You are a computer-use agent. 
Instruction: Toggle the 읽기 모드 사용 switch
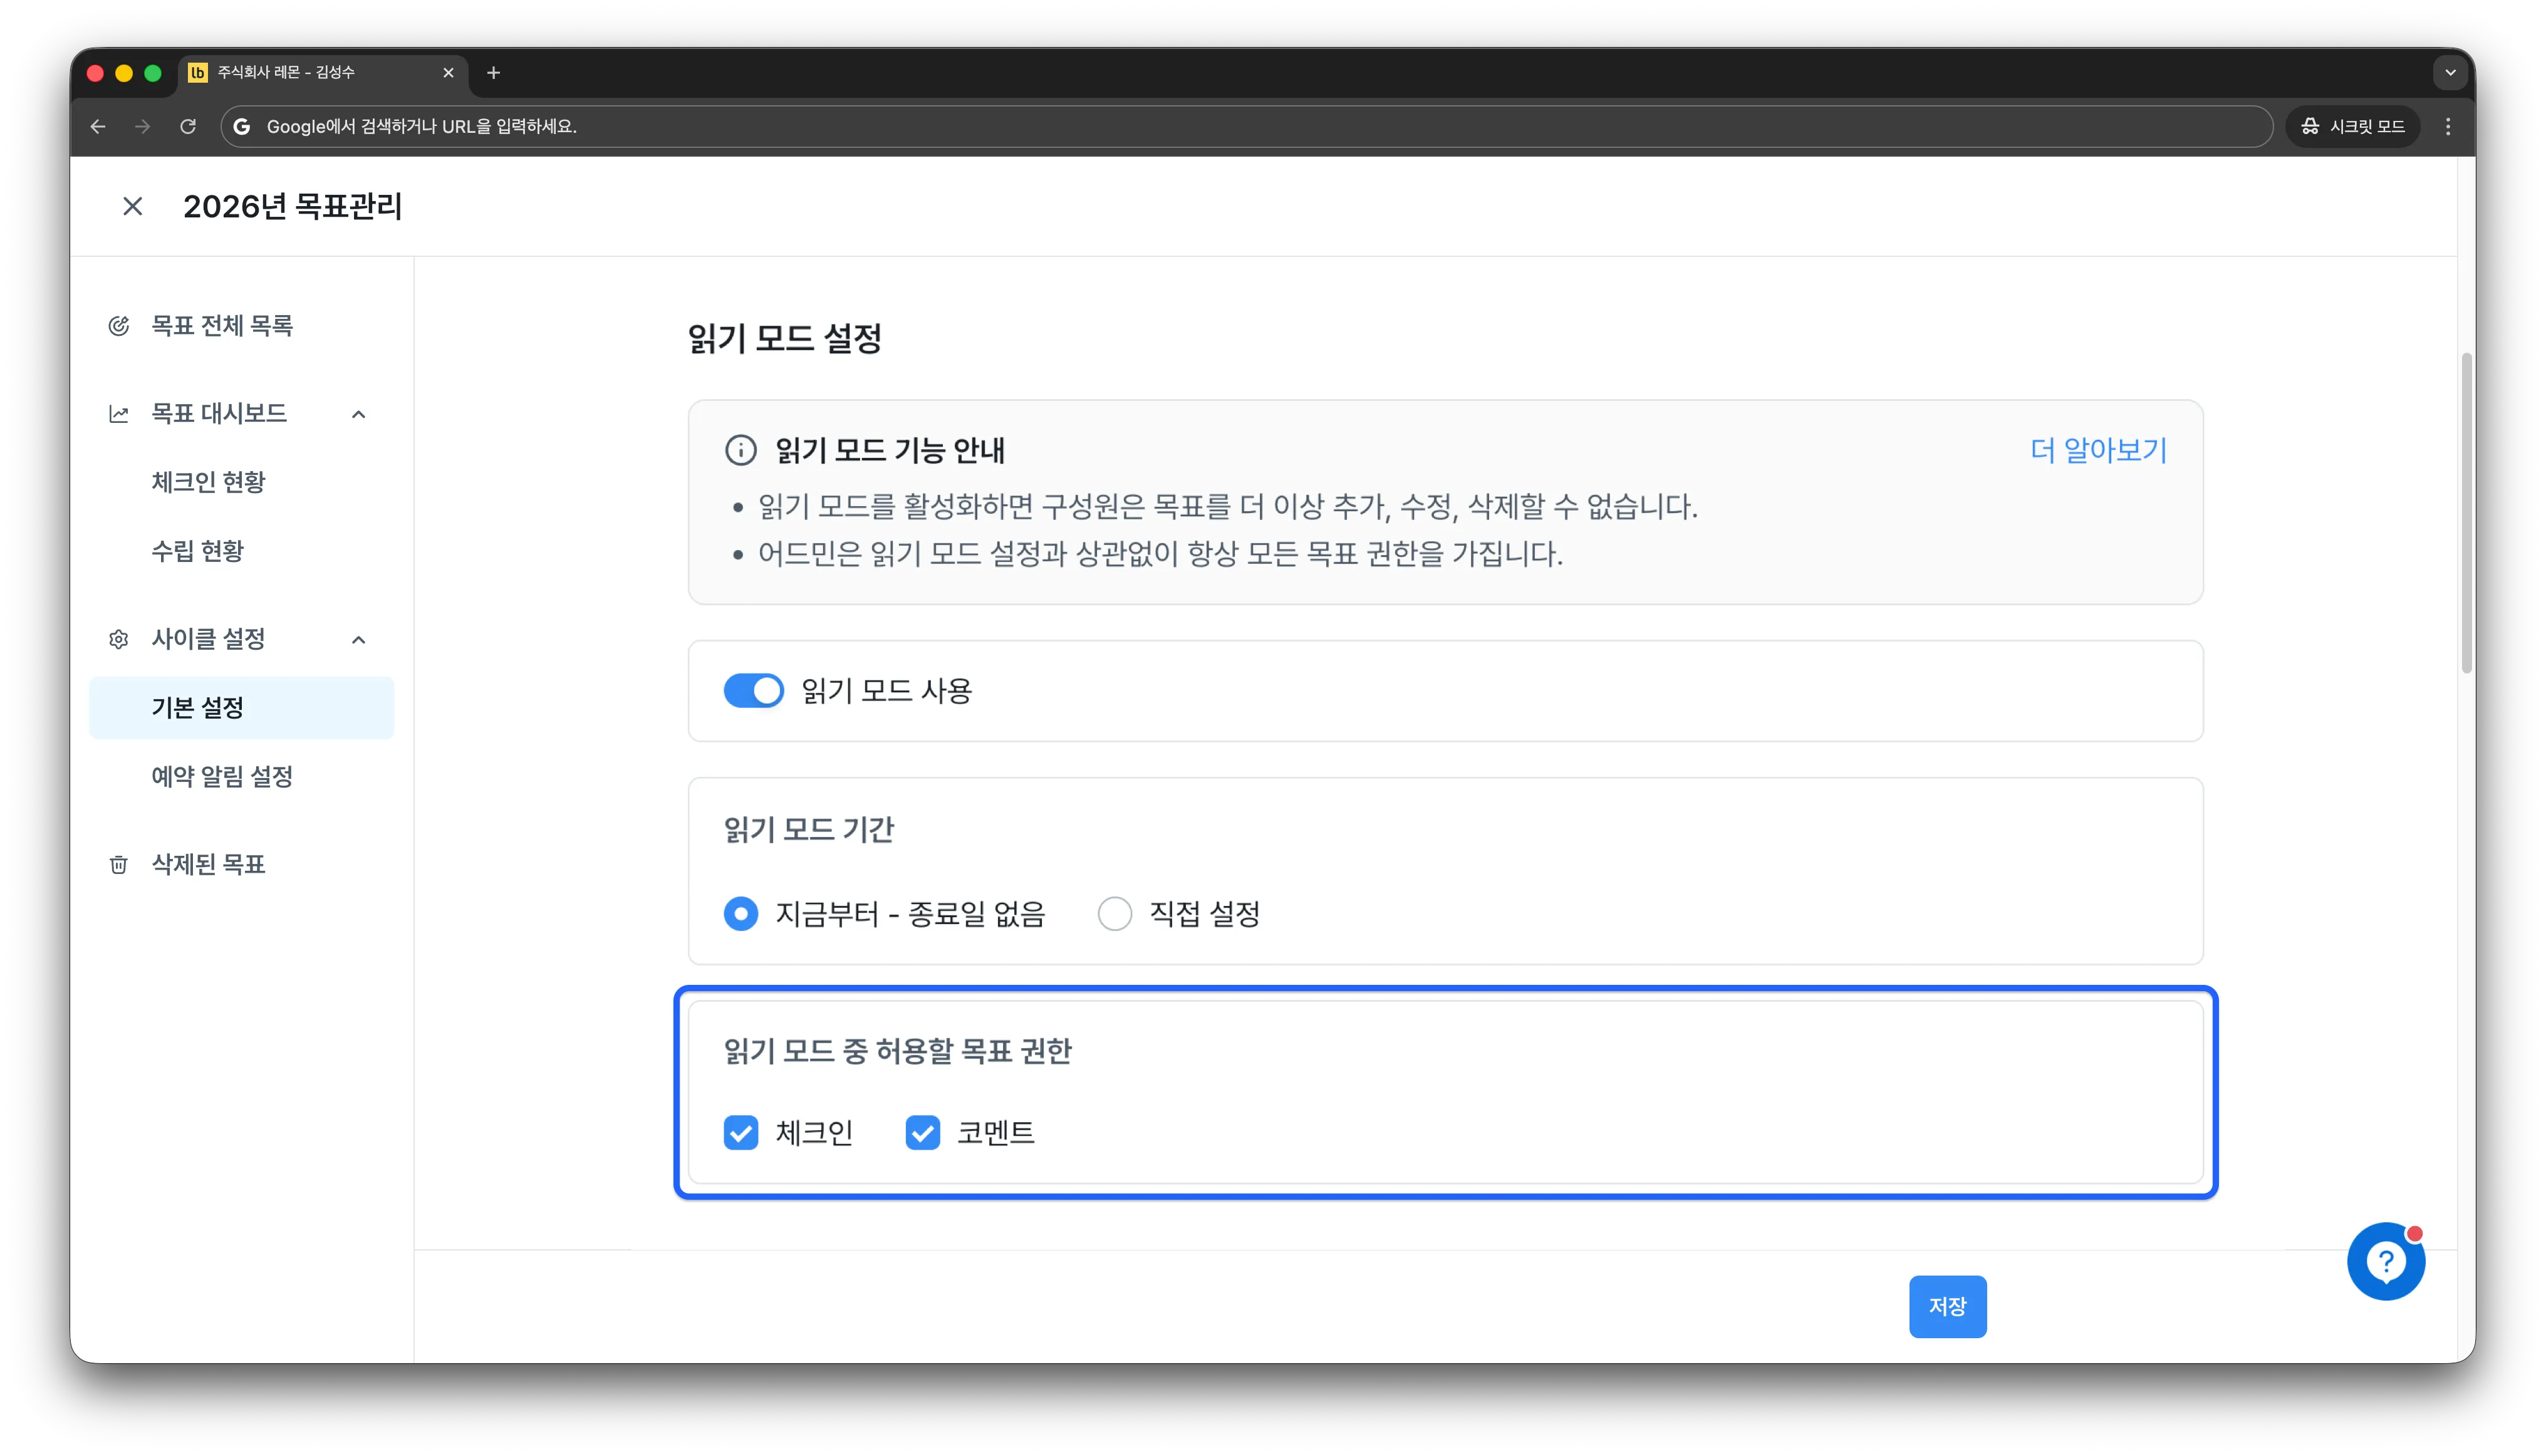click(753, 691)
